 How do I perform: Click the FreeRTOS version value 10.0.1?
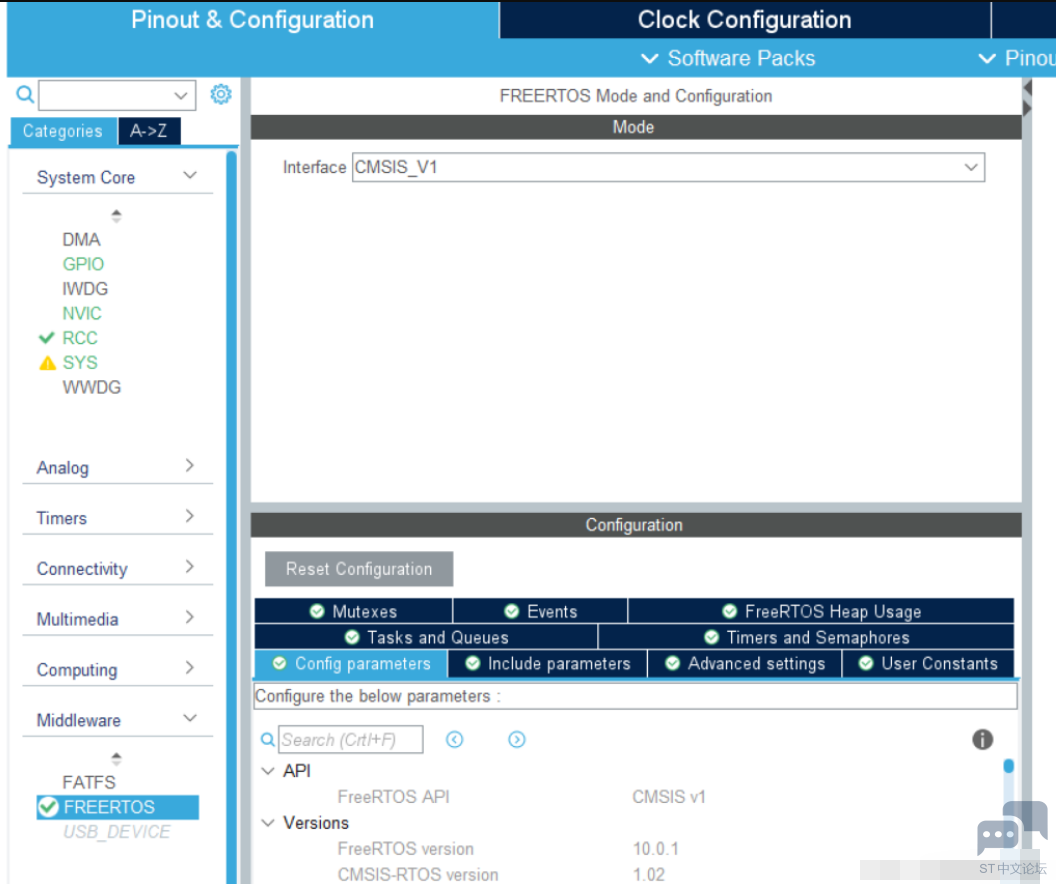point(655,849)
